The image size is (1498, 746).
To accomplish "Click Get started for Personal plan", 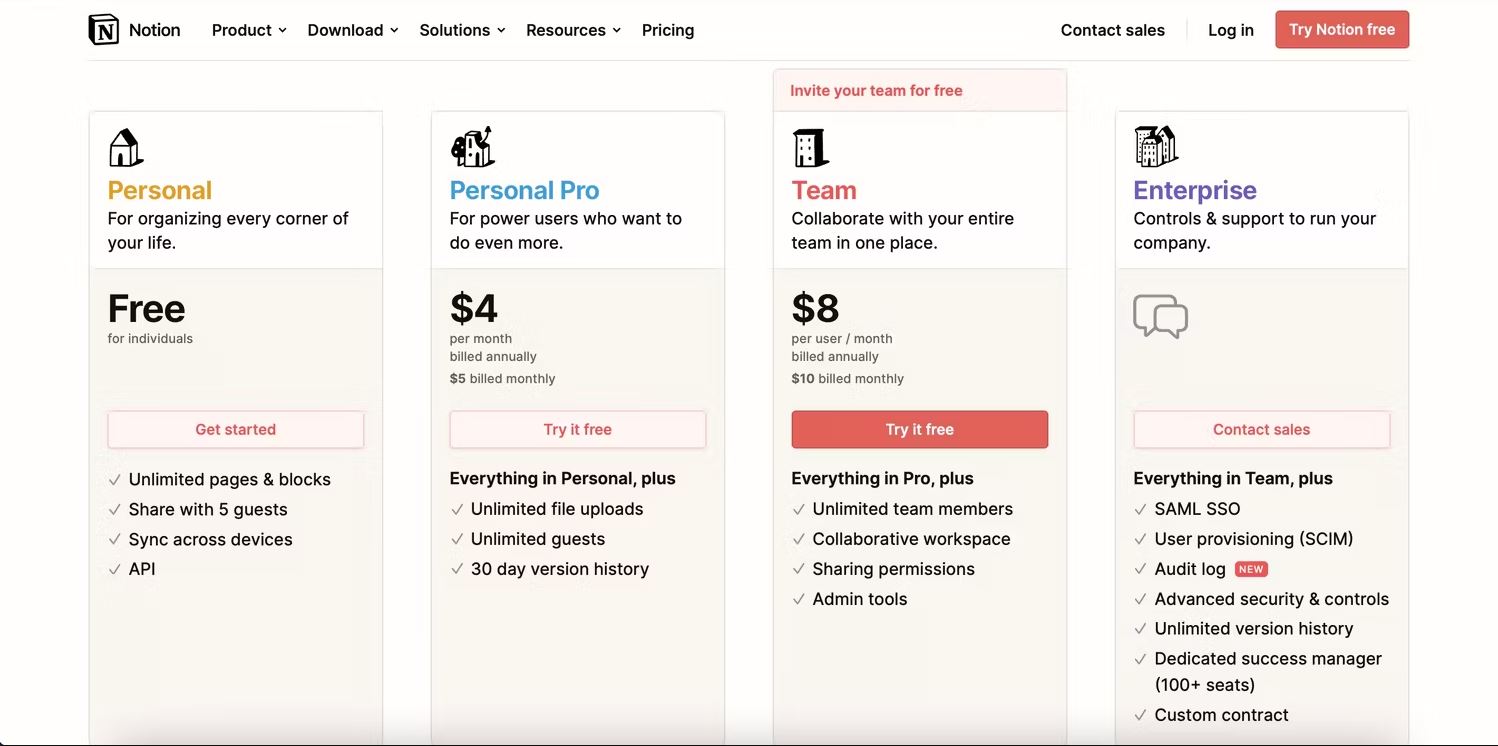I will pos(236,429).
